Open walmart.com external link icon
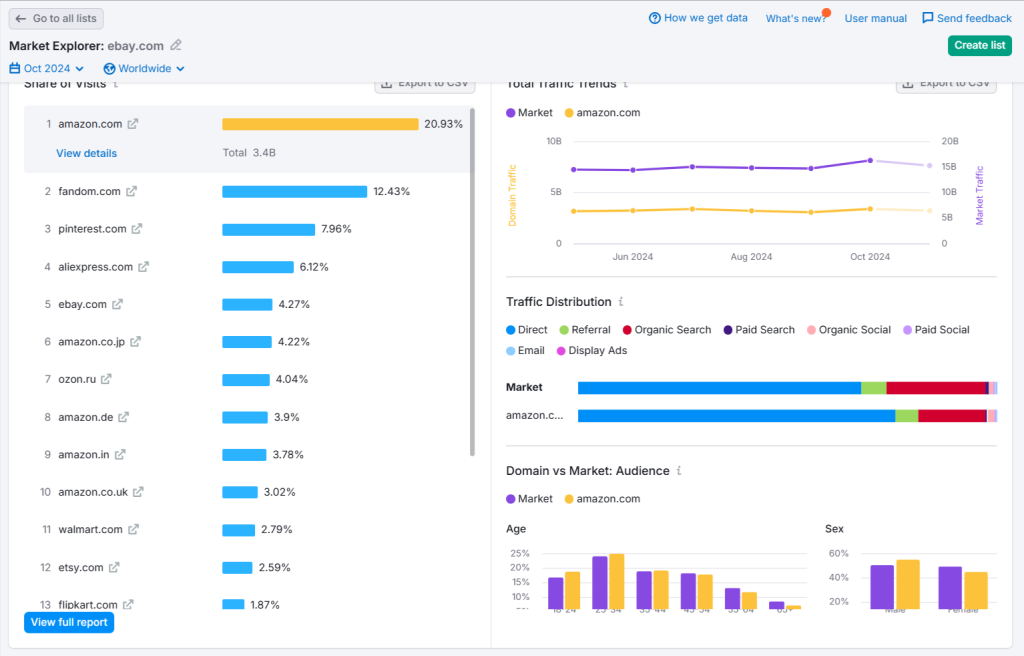The width and height of the screenshot is (1024, 656). click(133, 529)
